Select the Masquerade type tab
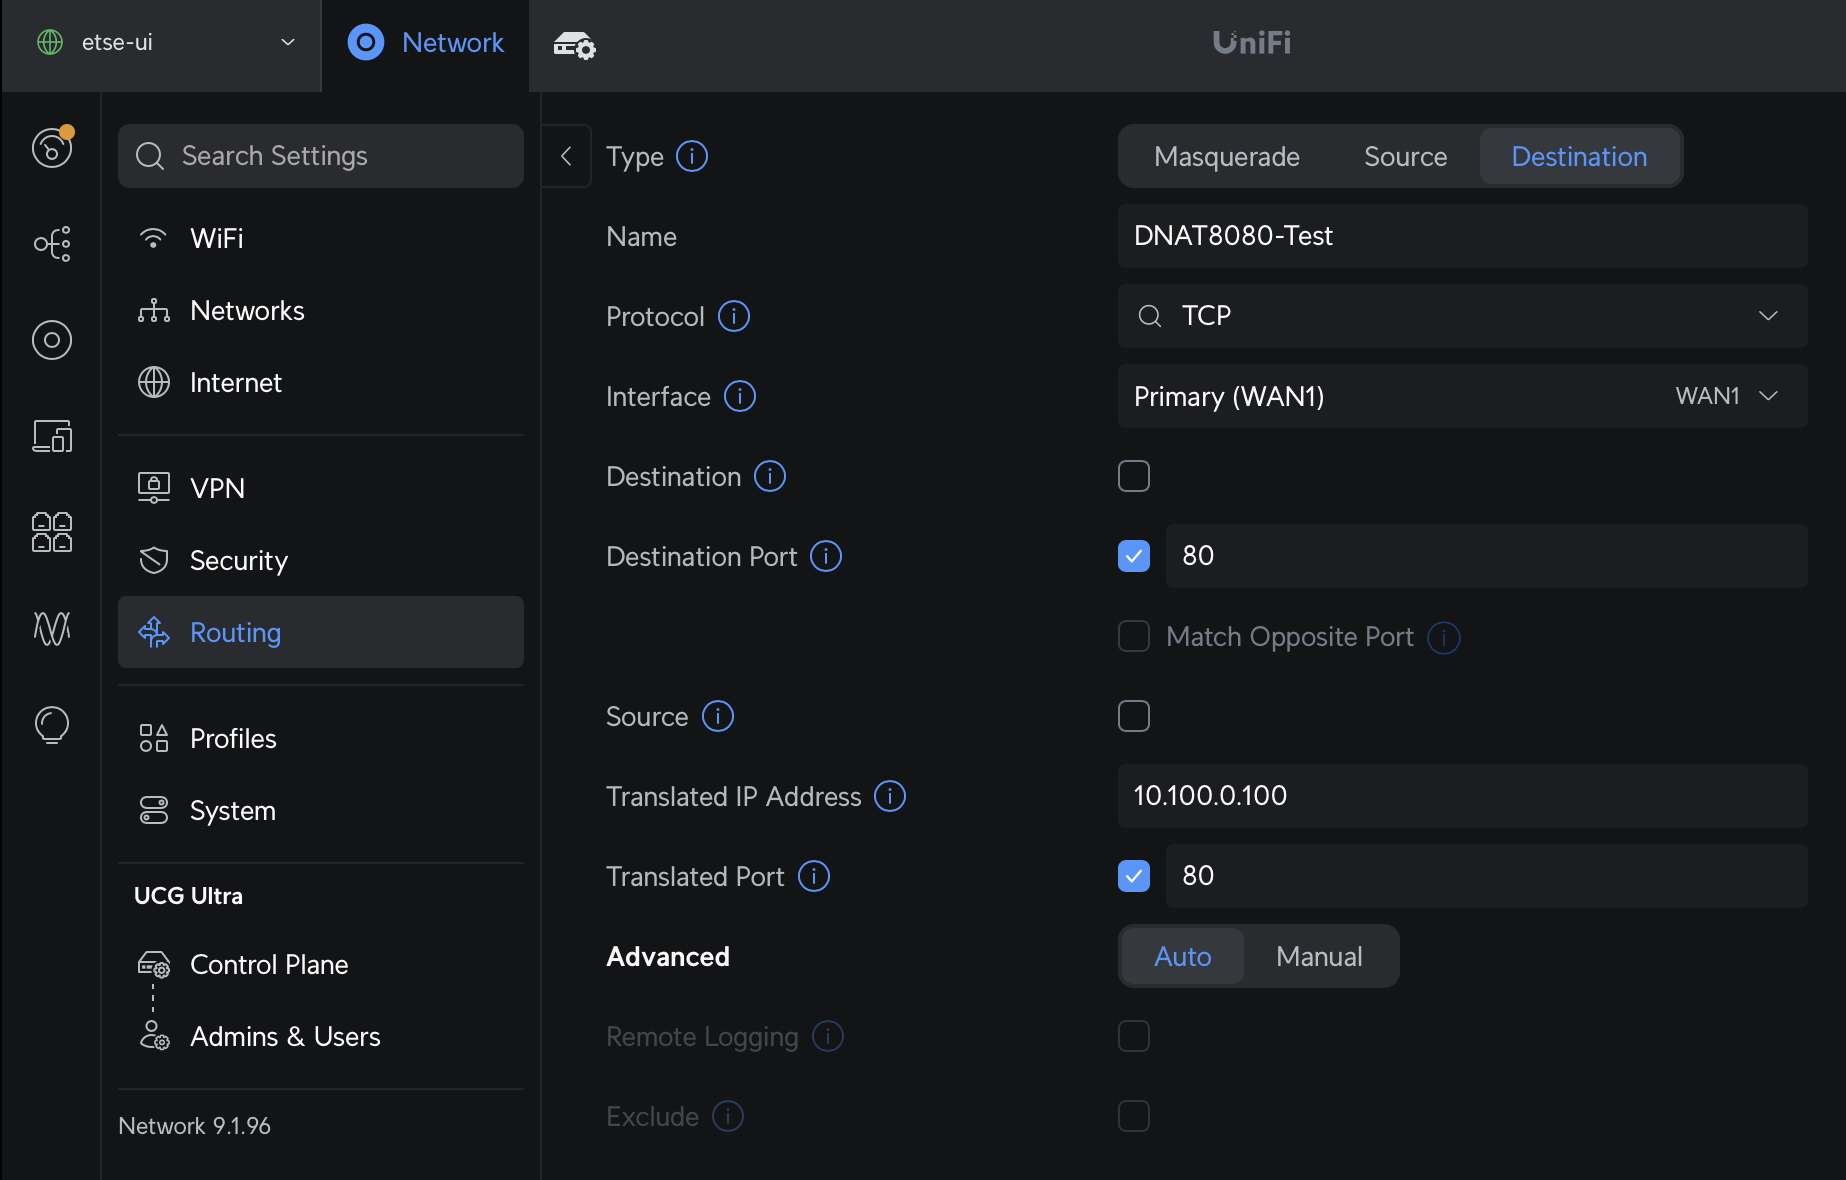 (x=1227, y=156)
